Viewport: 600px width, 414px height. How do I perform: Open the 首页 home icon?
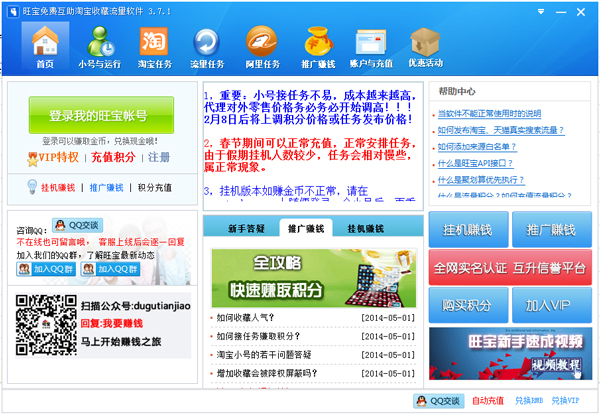point(44,46)
